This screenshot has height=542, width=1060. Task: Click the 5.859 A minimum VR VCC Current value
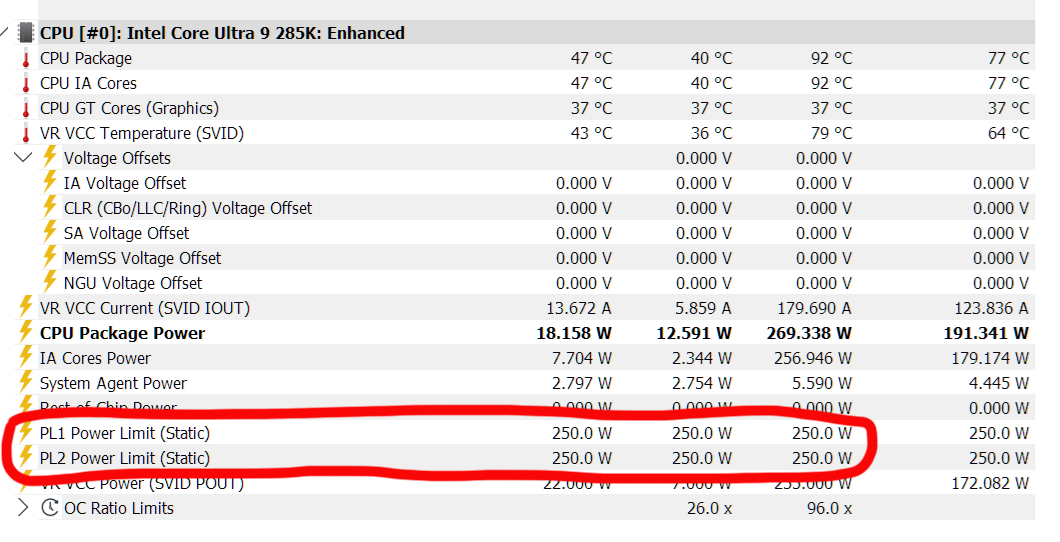point(704,309)
